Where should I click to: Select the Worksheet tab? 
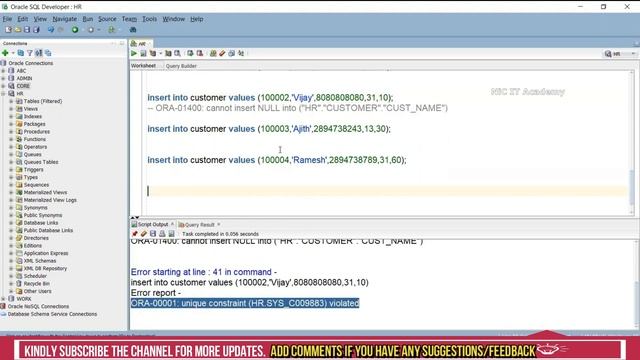tap(143, 66)
